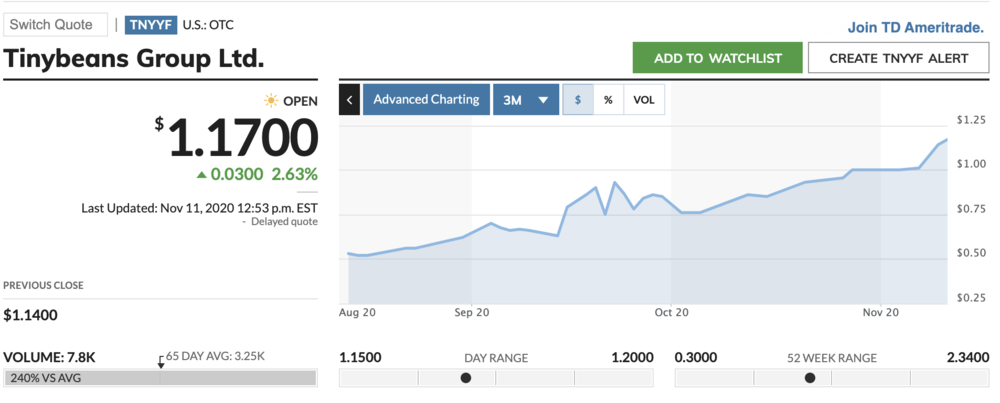Screen dimensions: 1000x403
Task: Click the day range position dot
Action: [465, 378]
